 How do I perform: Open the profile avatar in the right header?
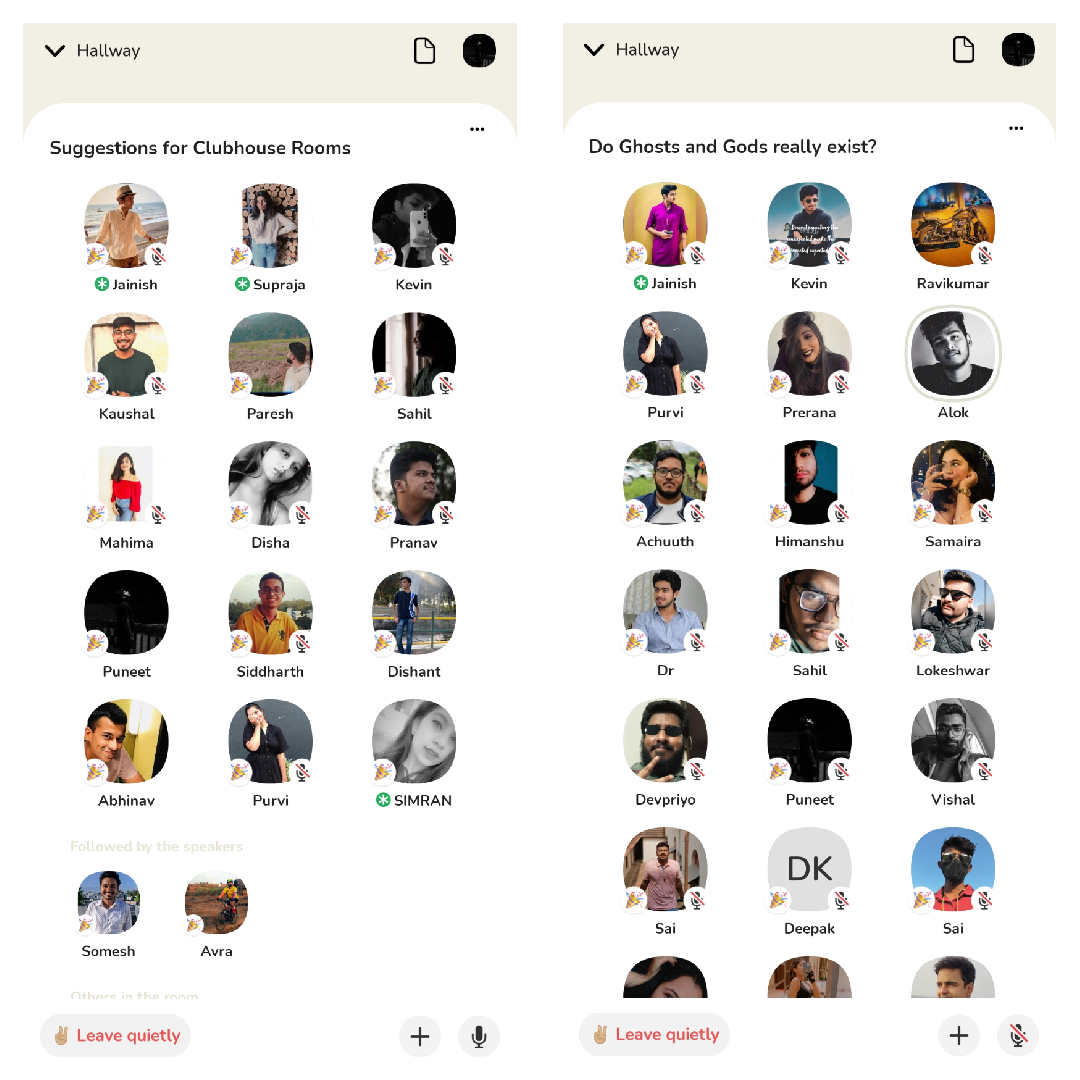[x=1018, y=50]
